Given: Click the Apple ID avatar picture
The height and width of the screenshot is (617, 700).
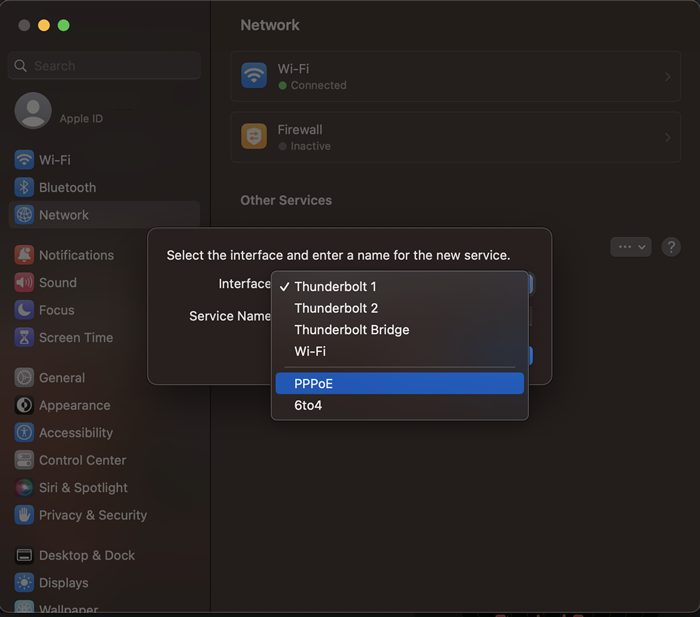Looking at the screenshot, I should click(33, 110).
